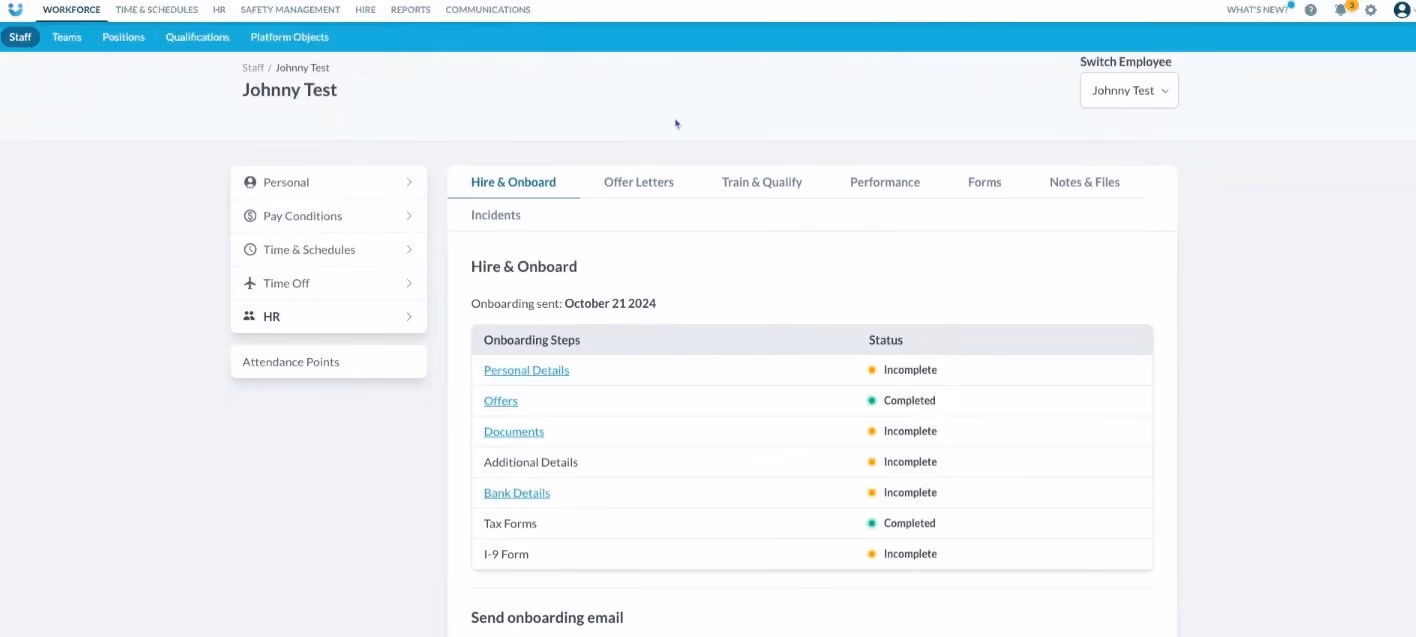Open the user account avatar icon

point(1402,10)
